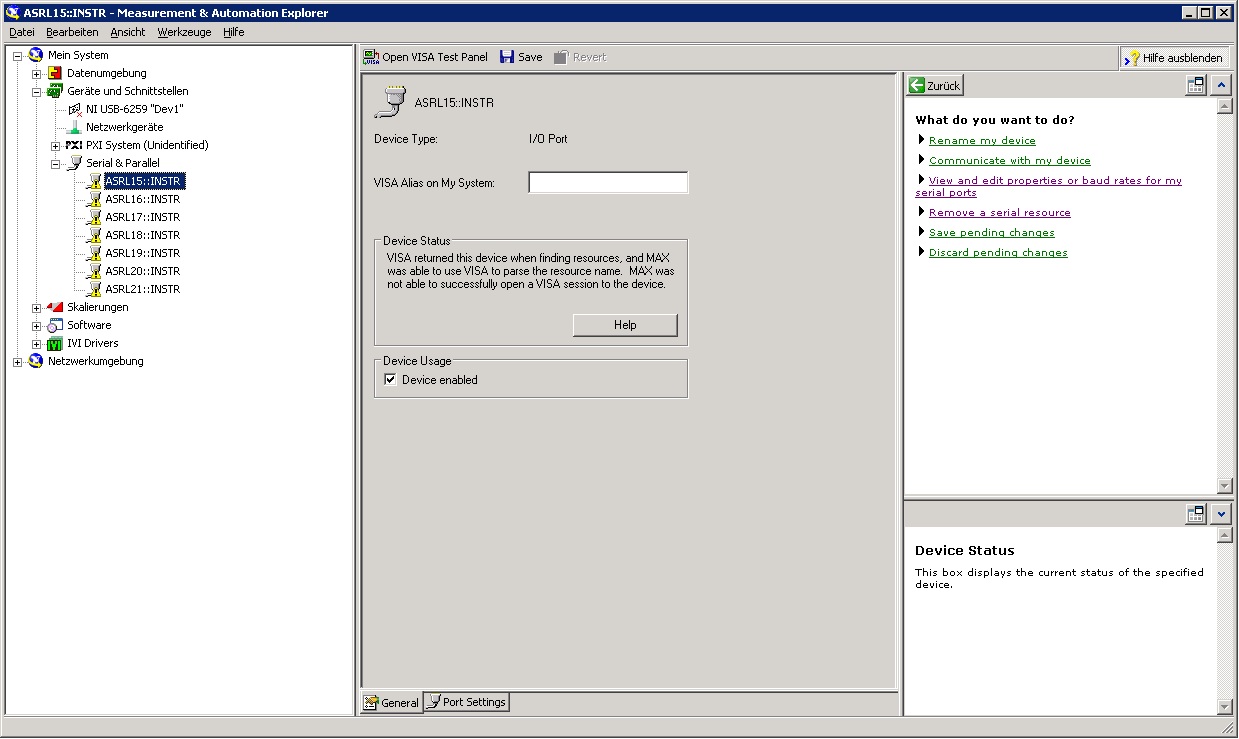The height and width of the screenshot is (739, 1239).
Task: Open the Rename my device link
Action: point(982,141)
